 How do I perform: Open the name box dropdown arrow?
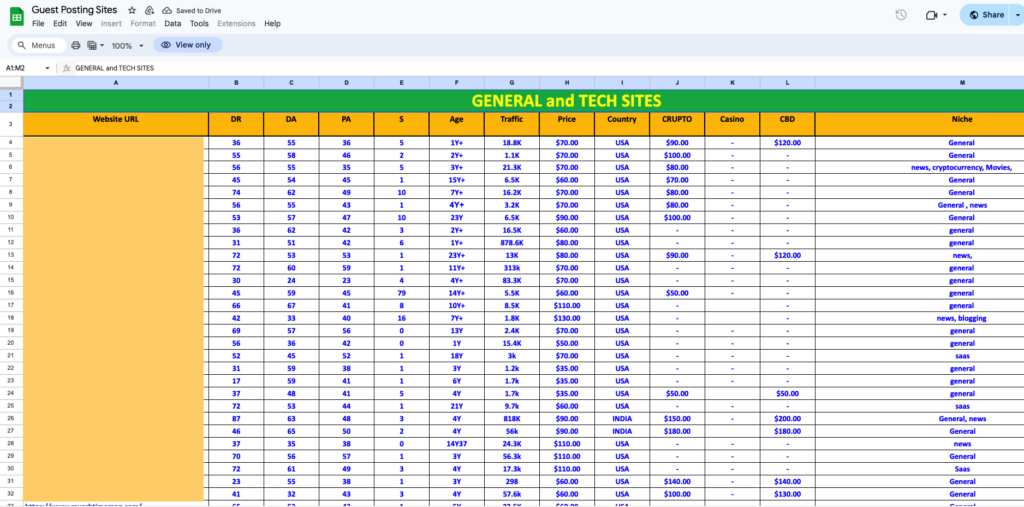pyautogui.click(x=47, y=68)
